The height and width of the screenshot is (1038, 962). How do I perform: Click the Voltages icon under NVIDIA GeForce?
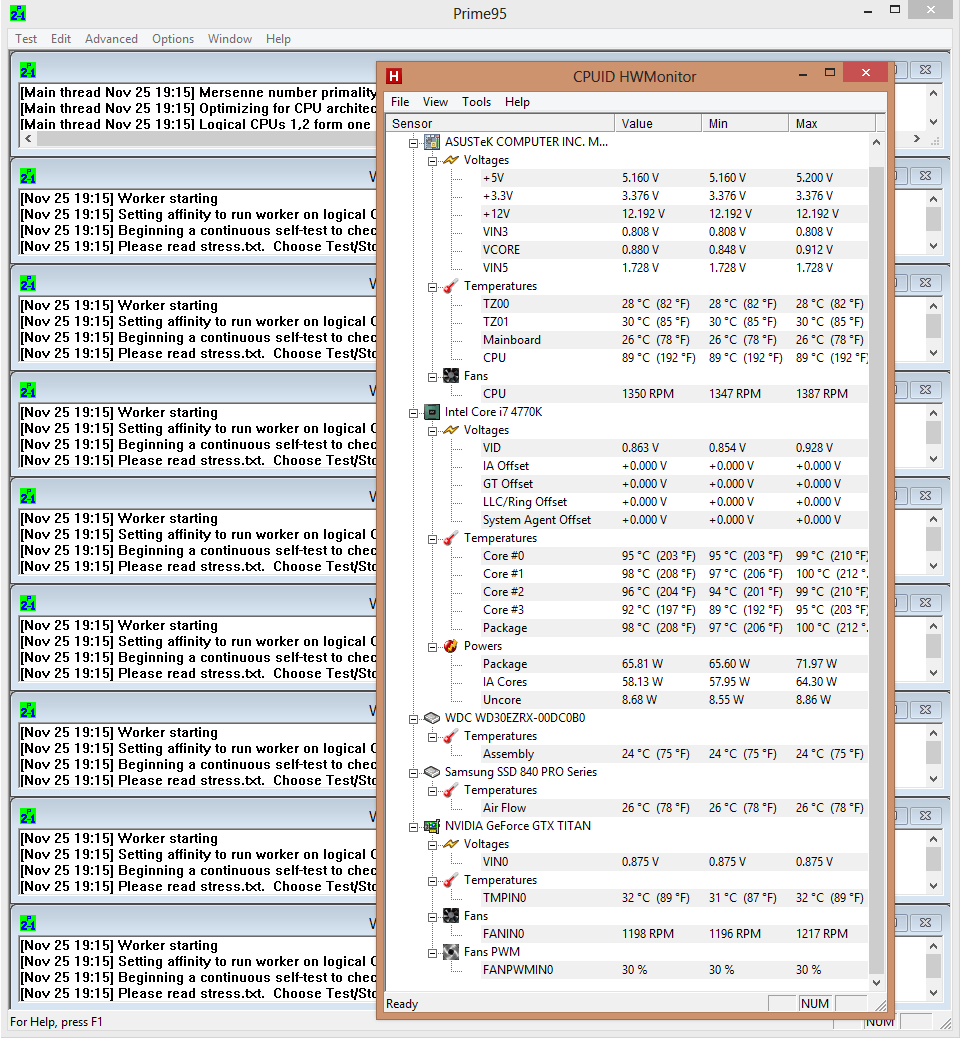tap(451, 844)
